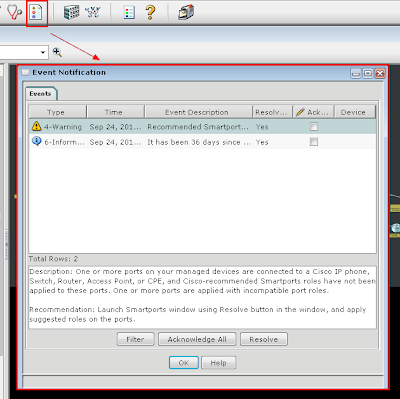Click the Device column header

click(x=355, y=112)
